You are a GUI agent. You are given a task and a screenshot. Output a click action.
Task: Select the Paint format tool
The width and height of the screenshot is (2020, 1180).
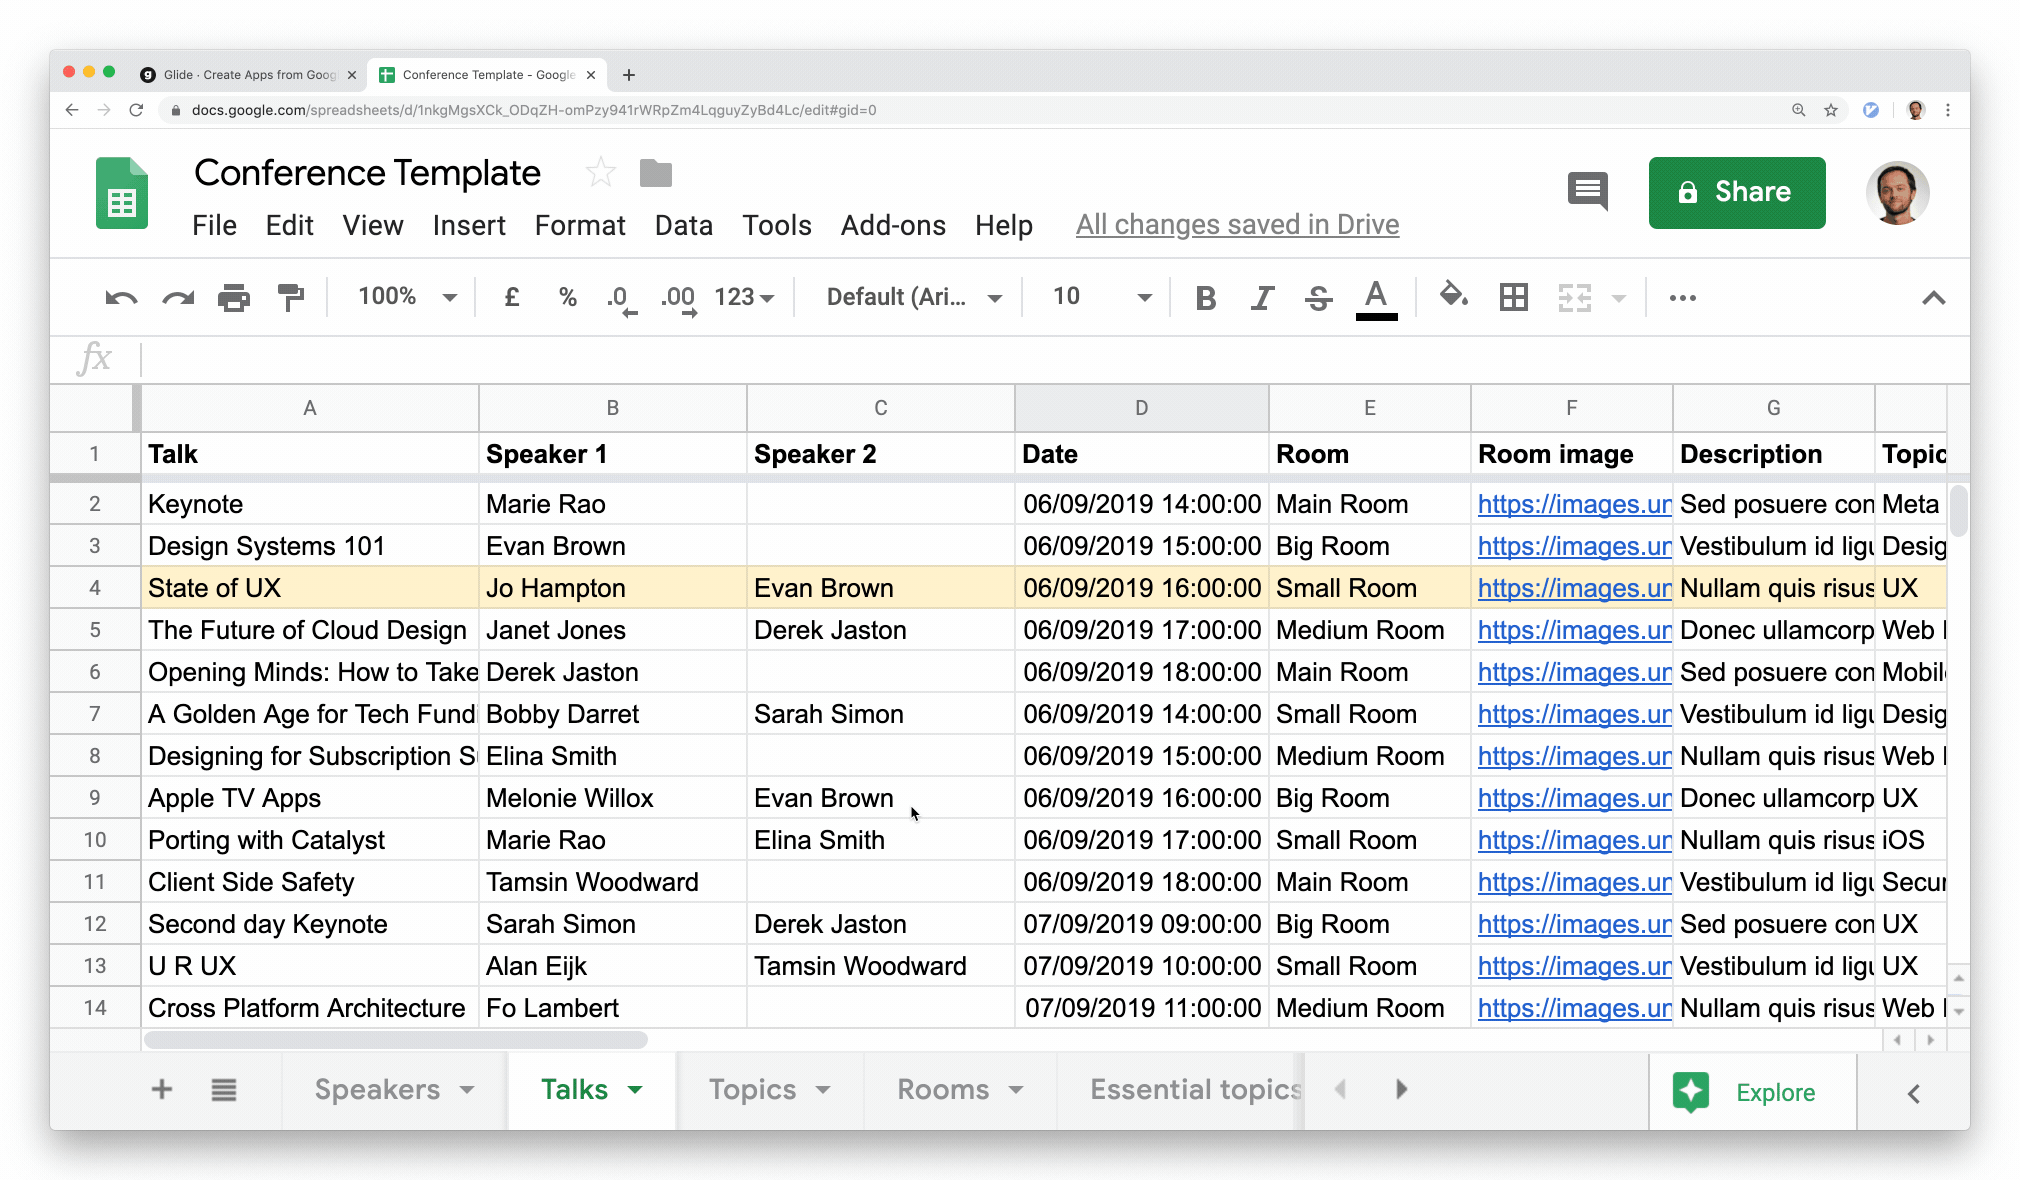point(291,298)
